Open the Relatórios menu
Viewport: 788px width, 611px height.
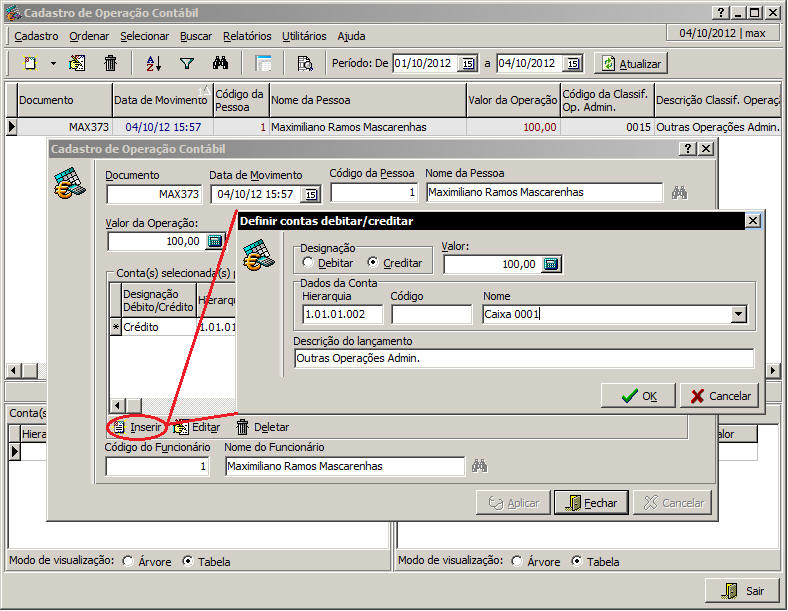(x=247, y=35)
